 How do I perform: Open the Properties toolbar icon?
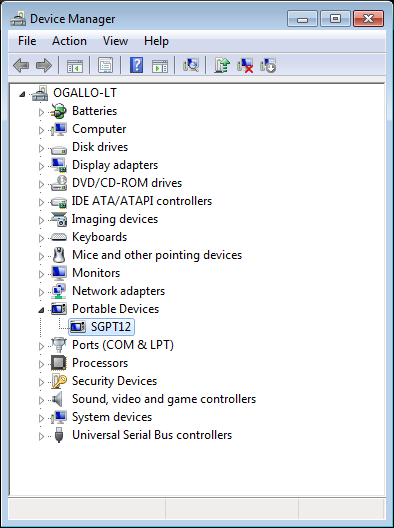click(x=105, y=65)
